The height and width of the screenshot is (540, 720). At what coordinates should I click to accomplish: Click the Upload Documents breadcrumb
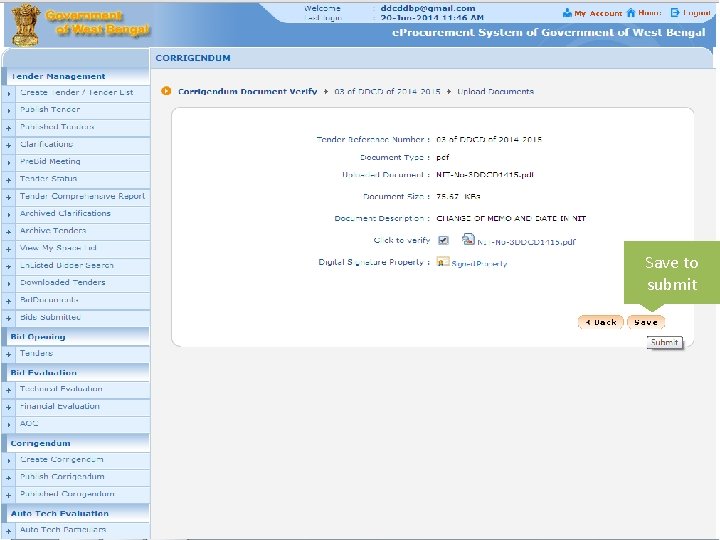point(495,91)
